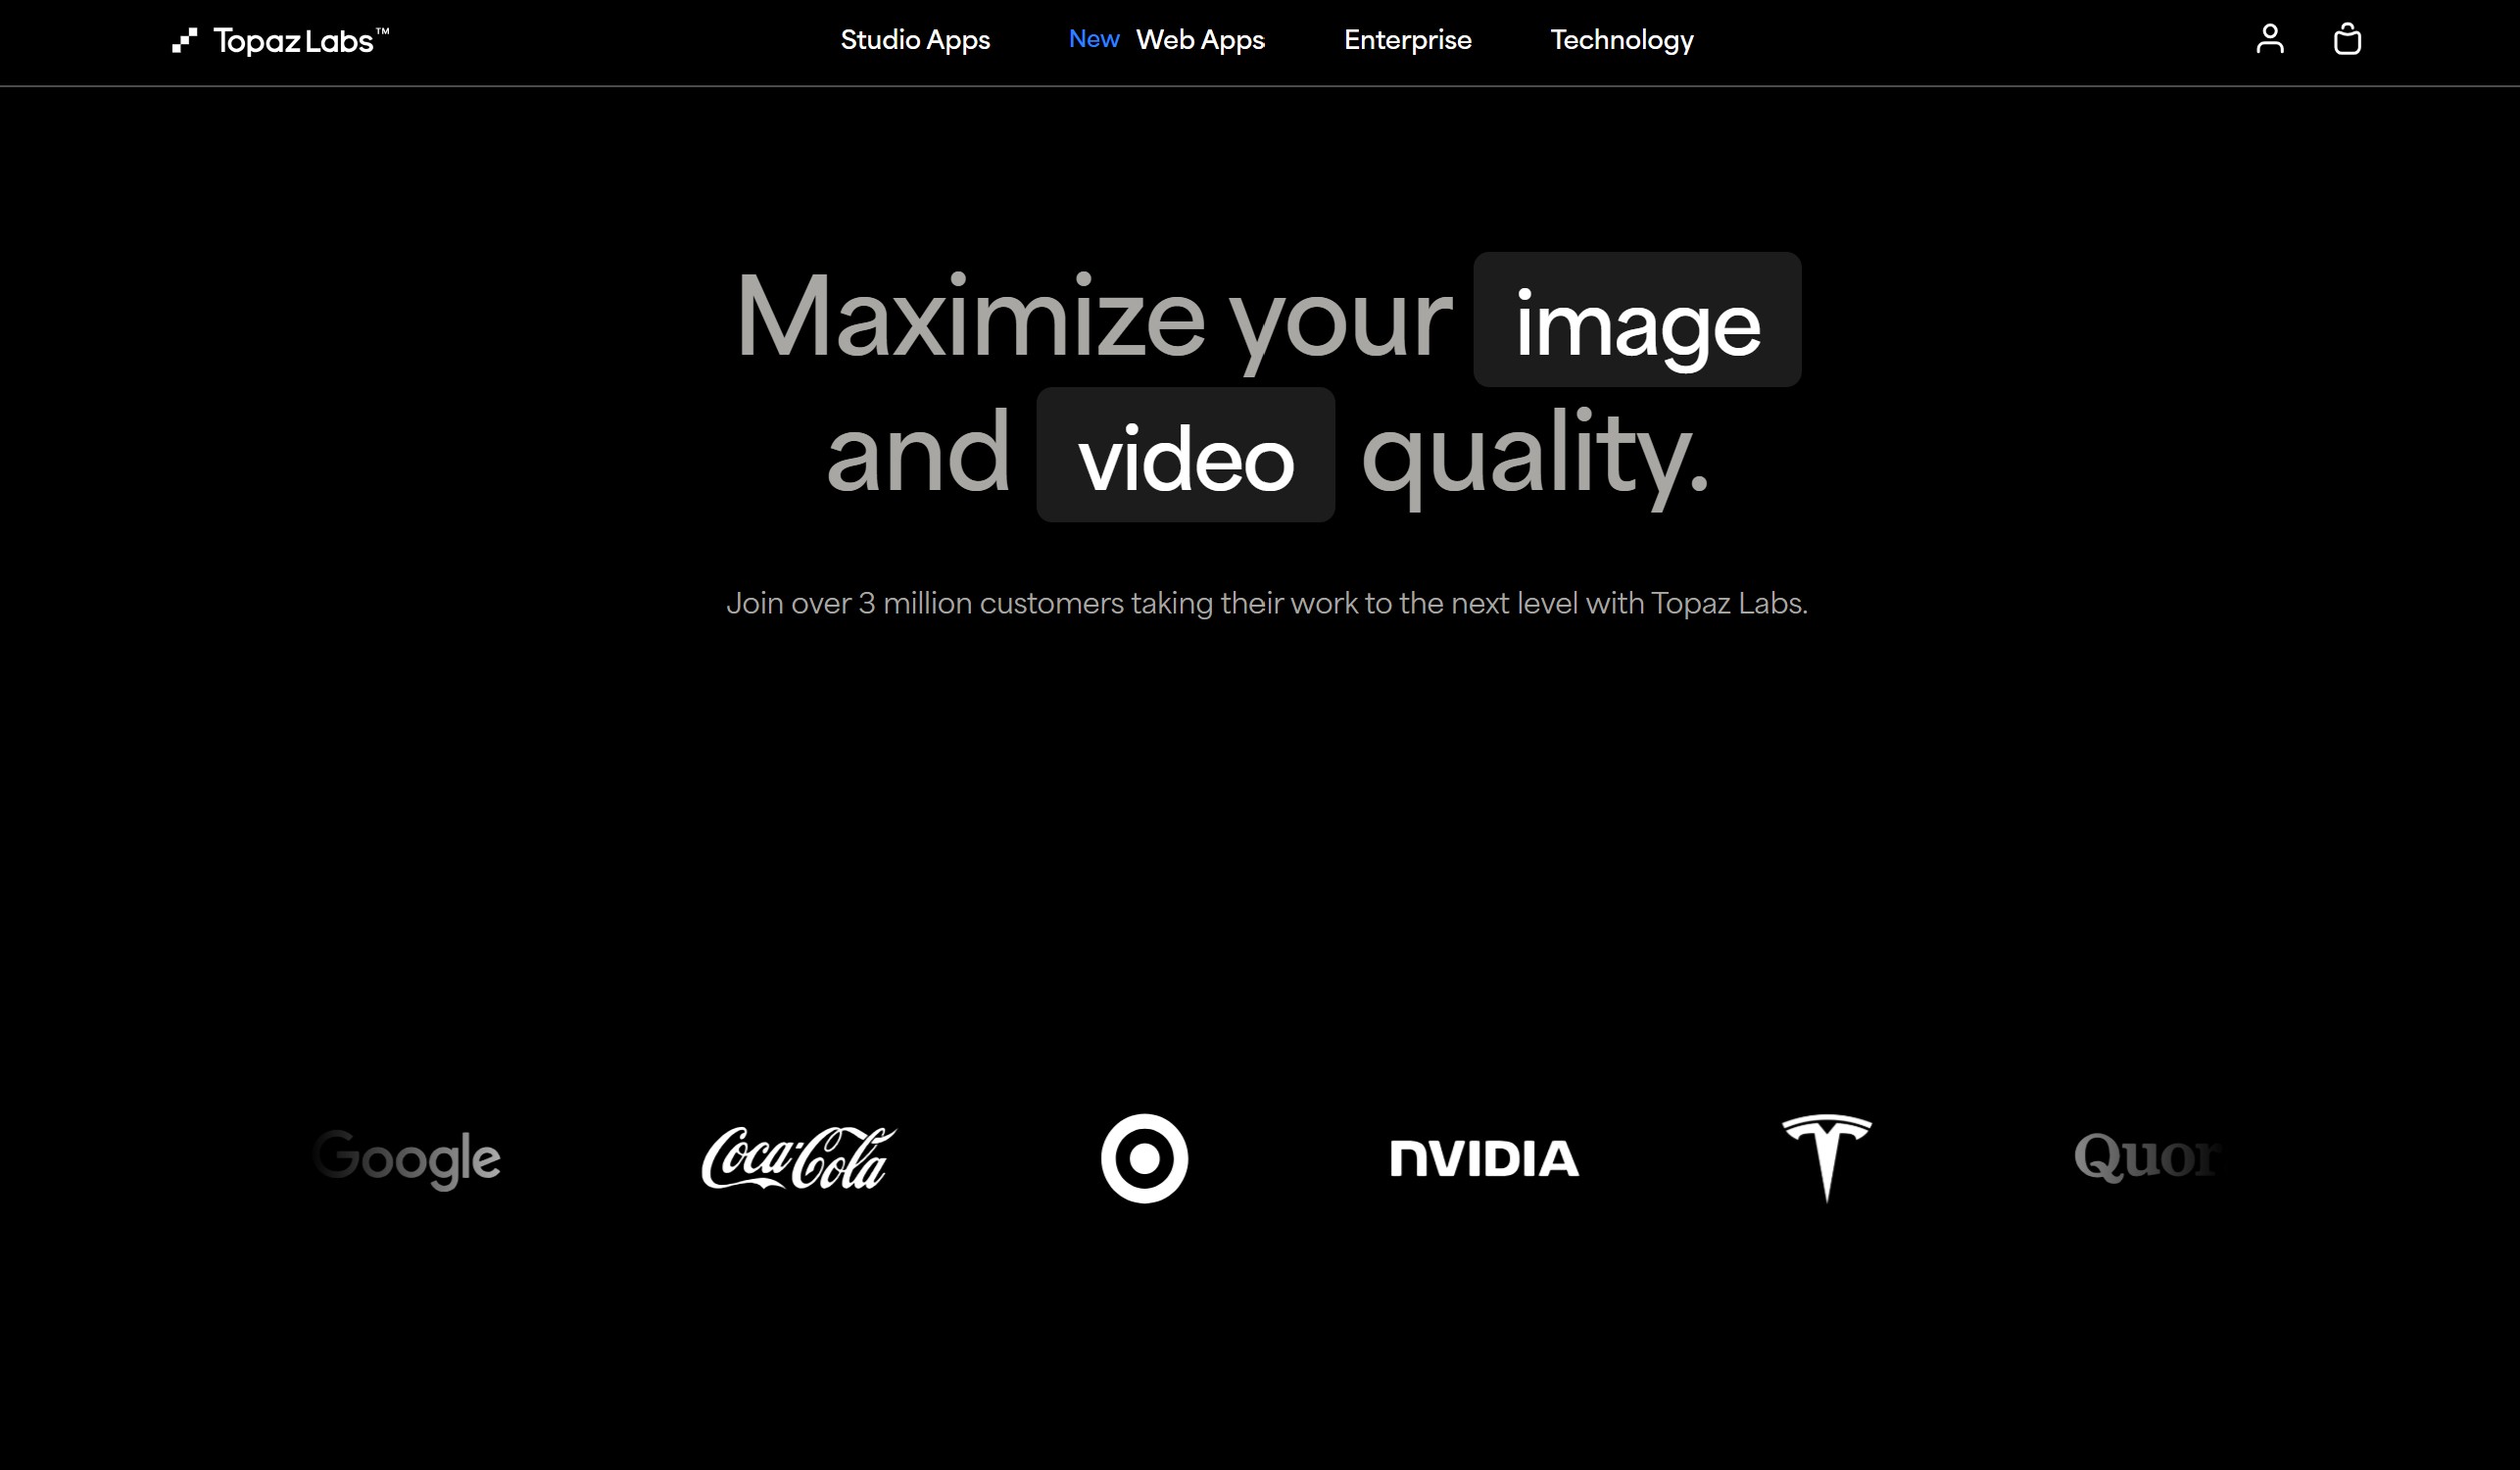Open the shopping bag cart icon
The image size is (2520, 1470).
pos(2347,39)
